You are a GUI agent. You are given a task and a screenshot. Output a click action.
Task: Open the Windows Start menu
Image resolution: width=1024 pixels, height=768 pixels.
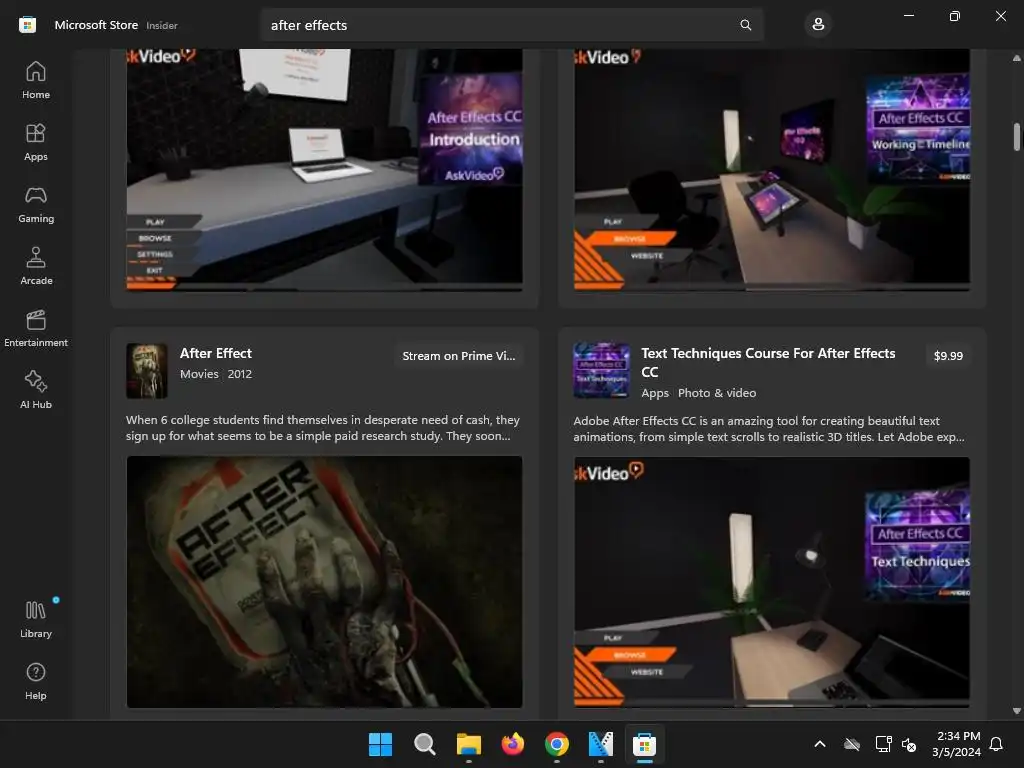[380, 744]
